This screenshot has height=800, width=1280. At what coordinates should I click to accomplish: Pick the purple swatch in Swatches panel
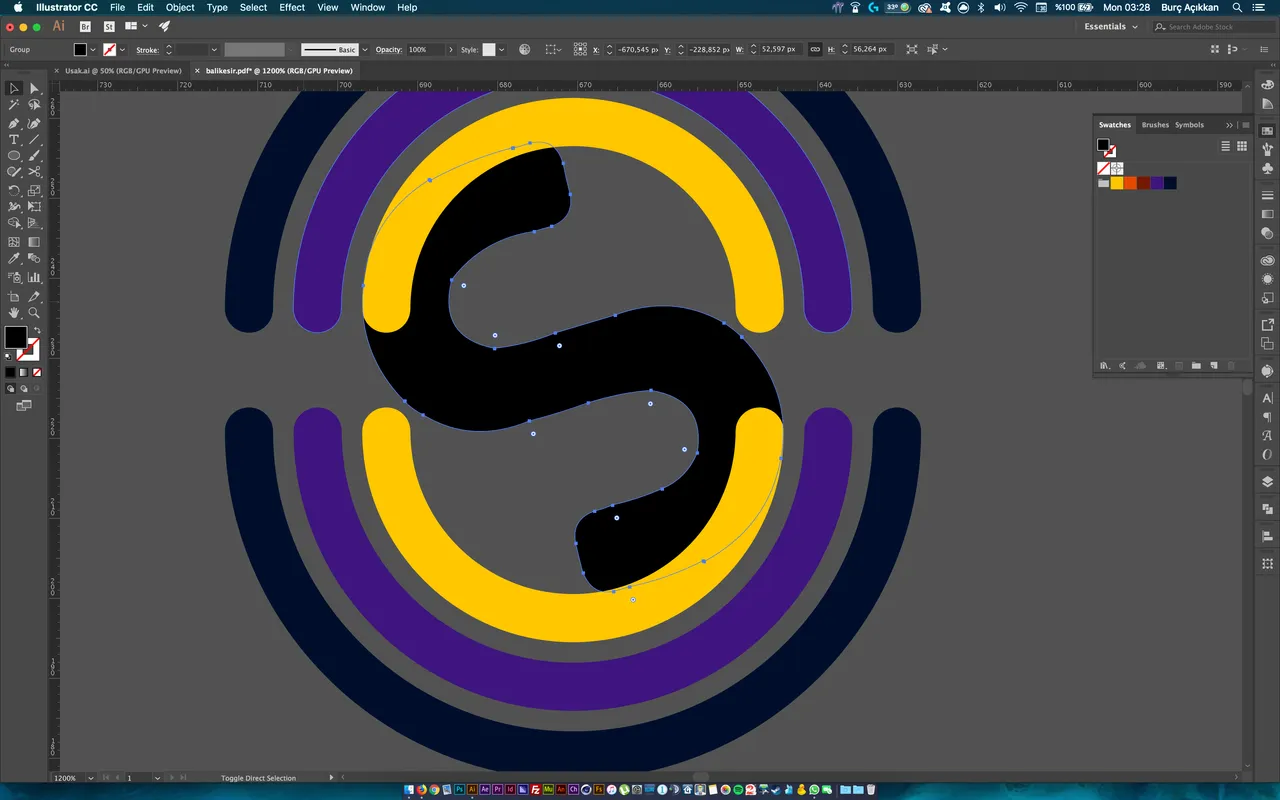pyautogui.click(x=1156, y=183)
